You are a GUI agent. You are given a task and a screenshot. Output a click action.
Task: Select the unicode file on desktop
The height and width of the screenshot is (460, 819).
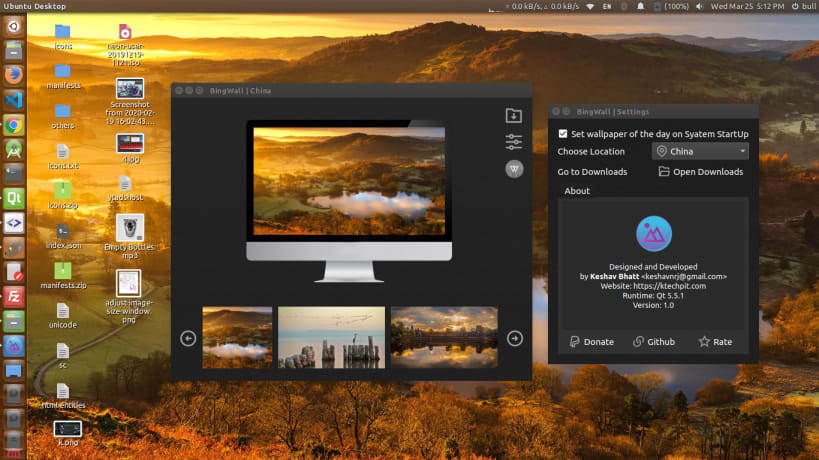click(x=63, y=315)
